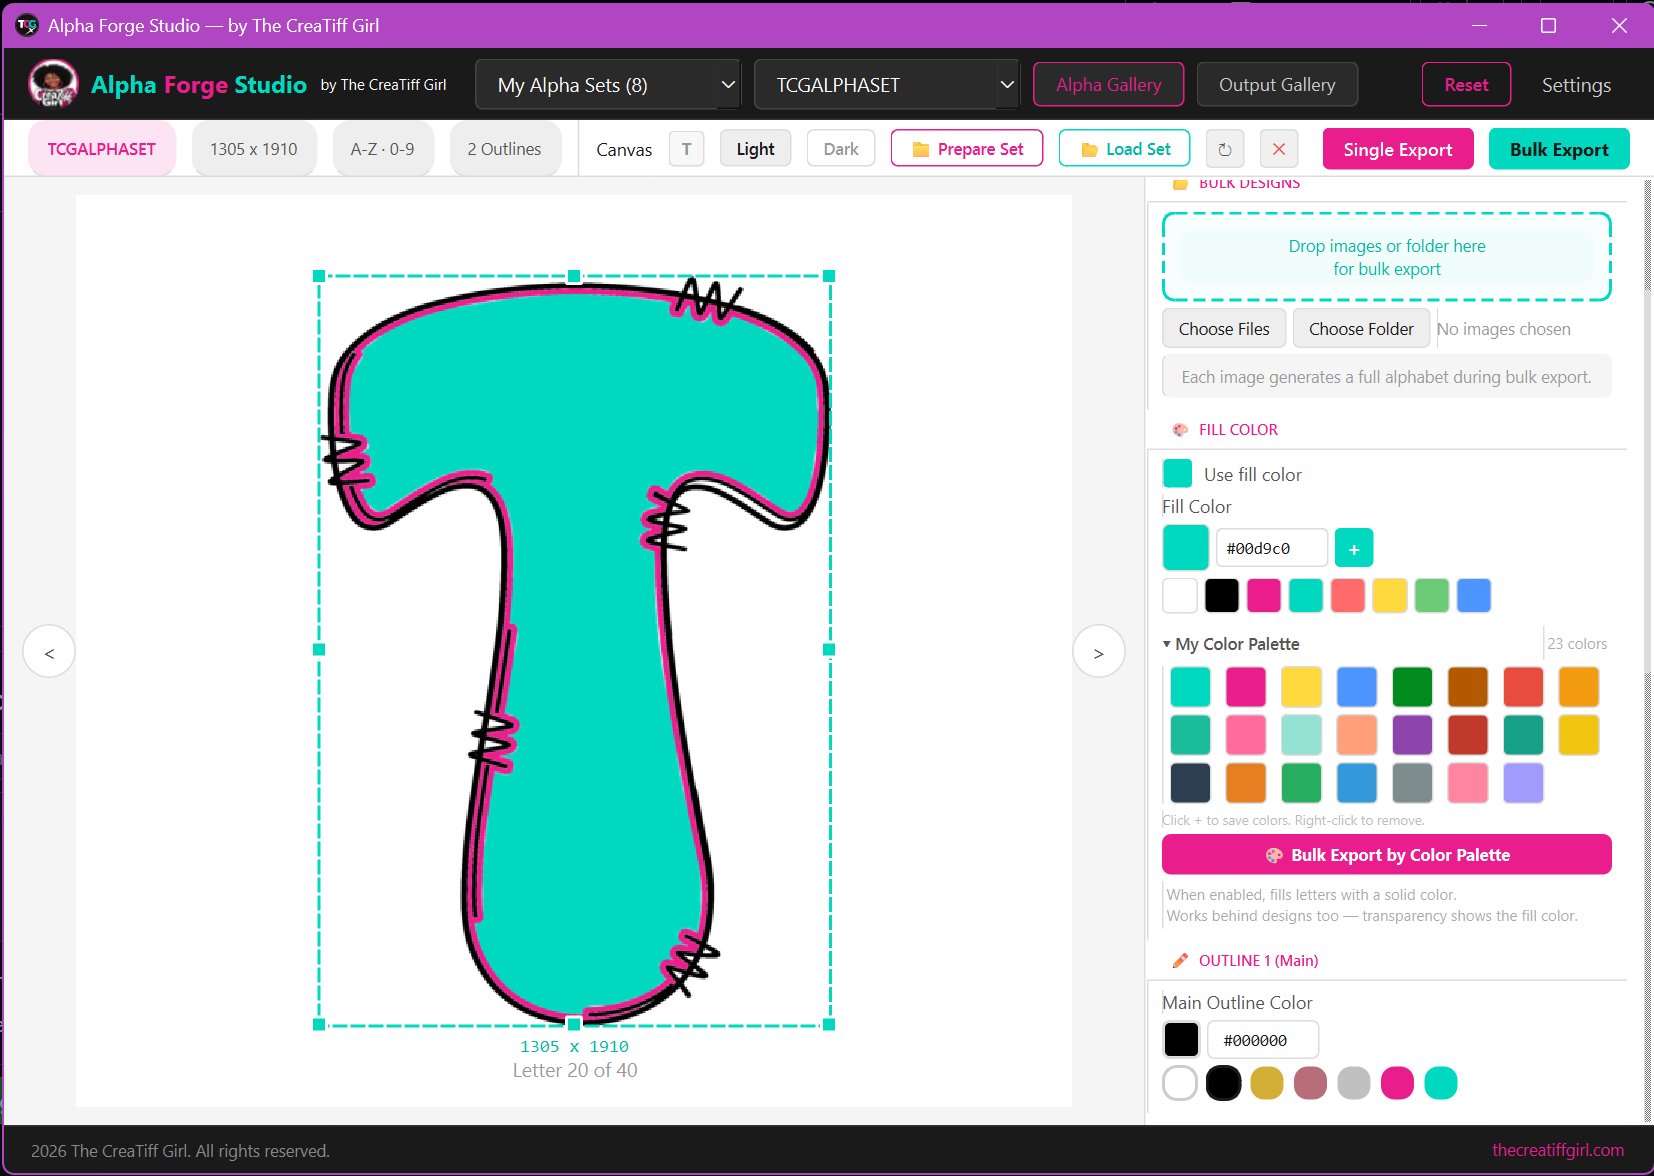Click the Load Set folder icon

click(1088, 148)
